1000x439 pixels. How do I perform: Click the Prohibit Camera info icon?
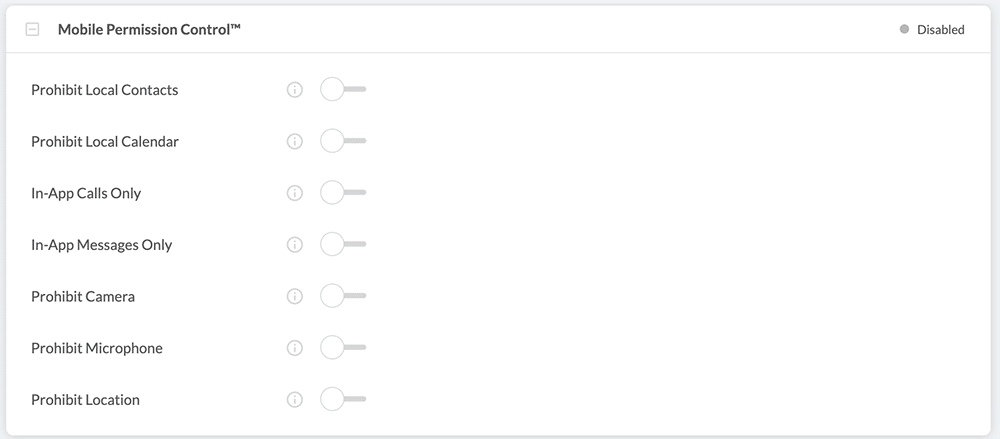[x=294, y=296]
